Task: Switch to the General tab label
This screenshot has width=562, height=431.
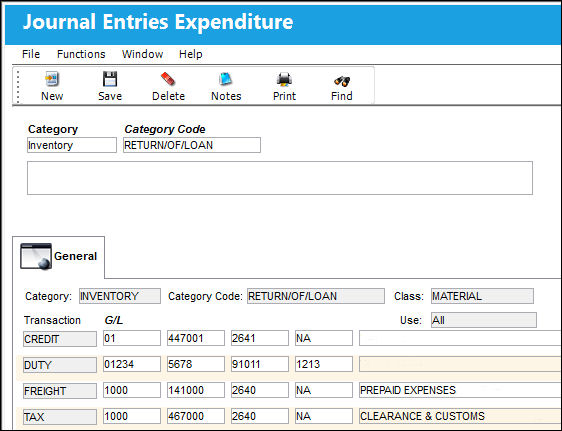Action: 75,256
